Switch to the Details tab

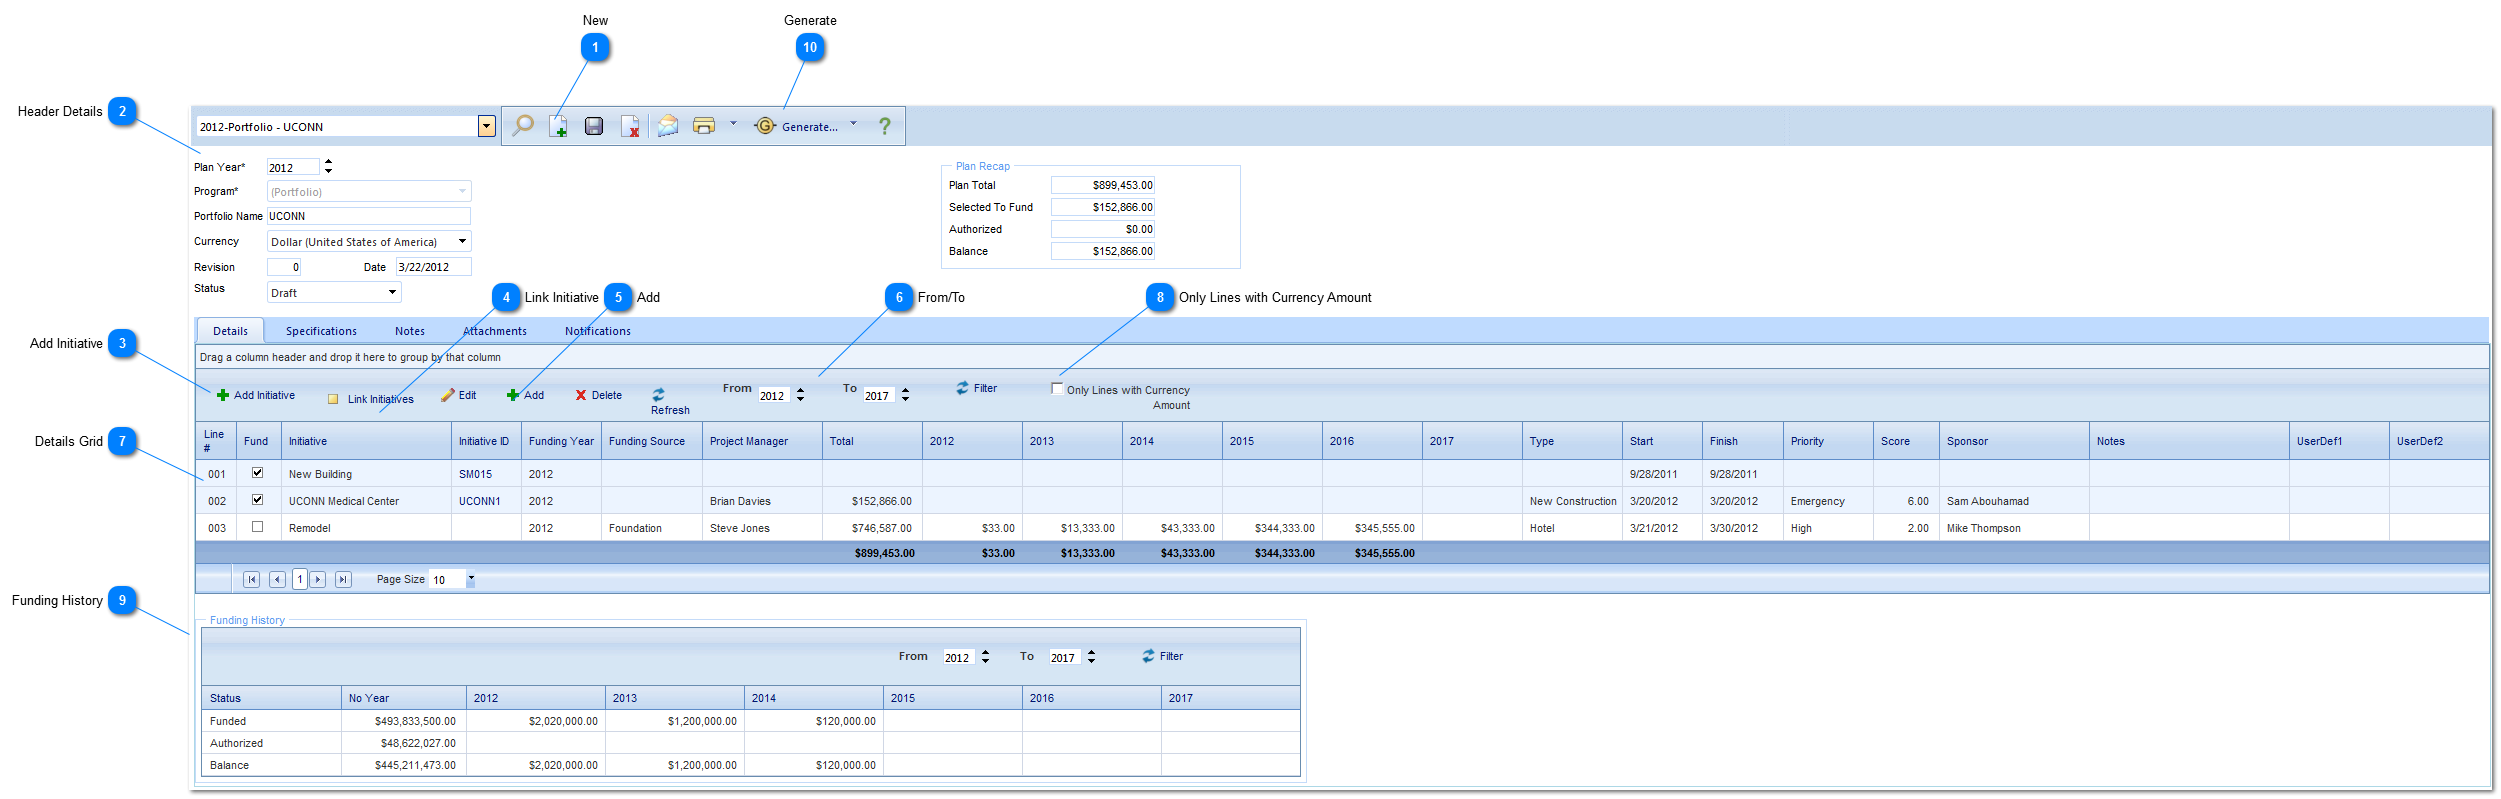click(230, 331)
